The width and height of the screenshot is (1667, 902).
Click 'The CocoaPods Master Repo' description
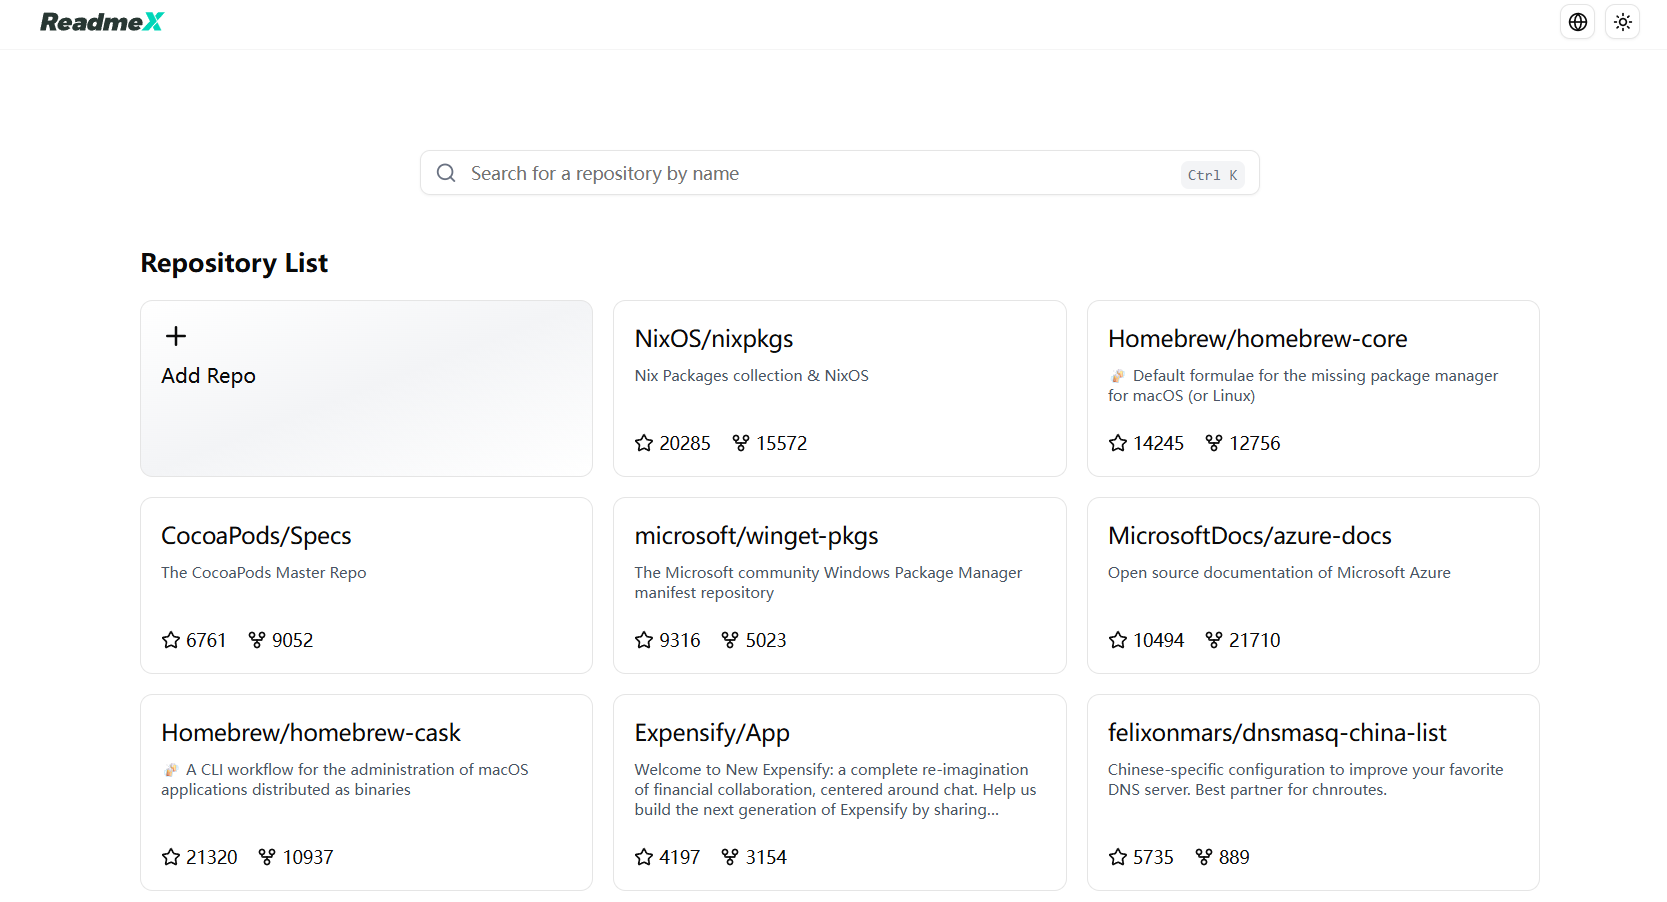tap(264, 573)
